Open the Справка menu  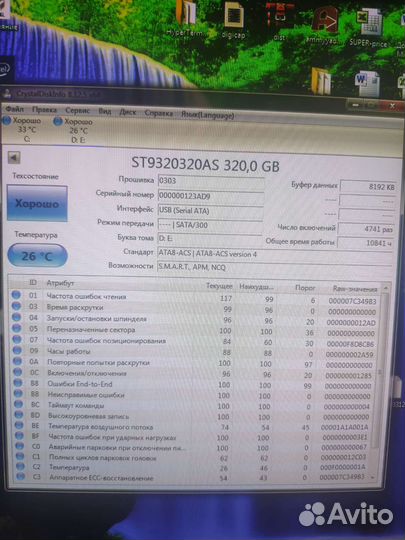point(159,113)
